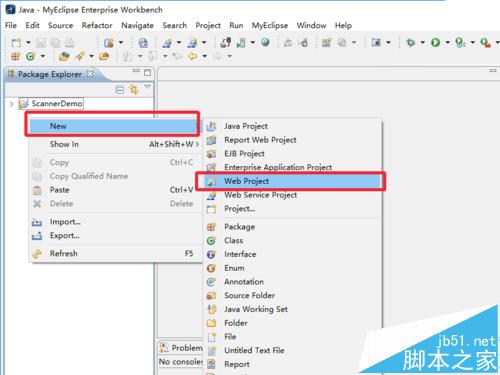Screen dimensions: 500x375
Task: Choose Show In from the context menu
Action: 115,144
